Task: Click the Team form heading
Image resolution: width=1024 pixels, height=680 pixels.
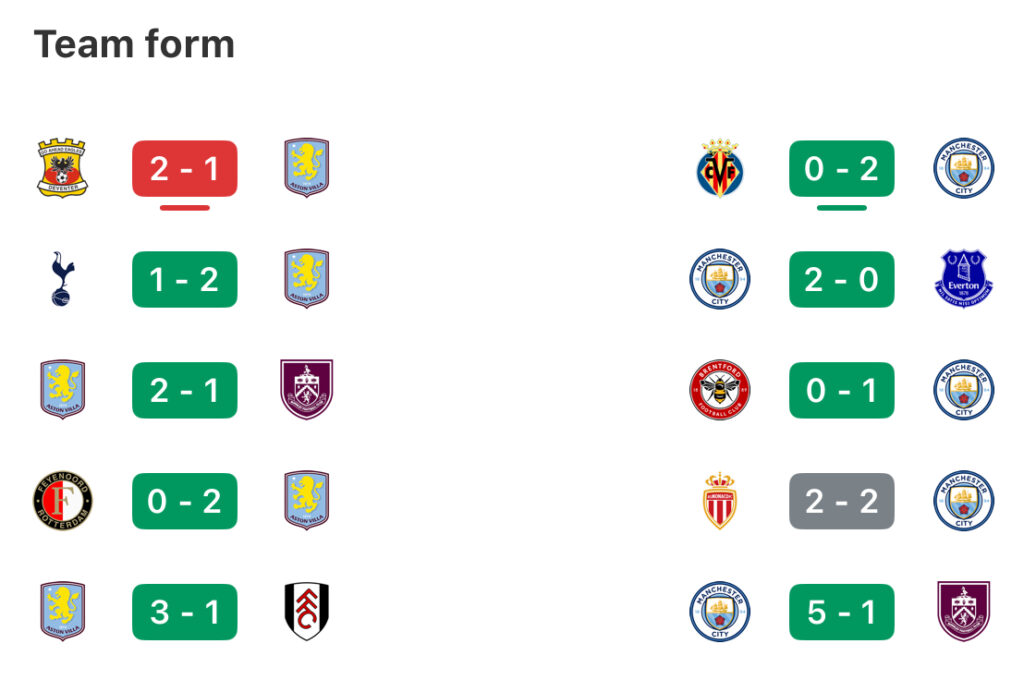Action: pos(134,44)
